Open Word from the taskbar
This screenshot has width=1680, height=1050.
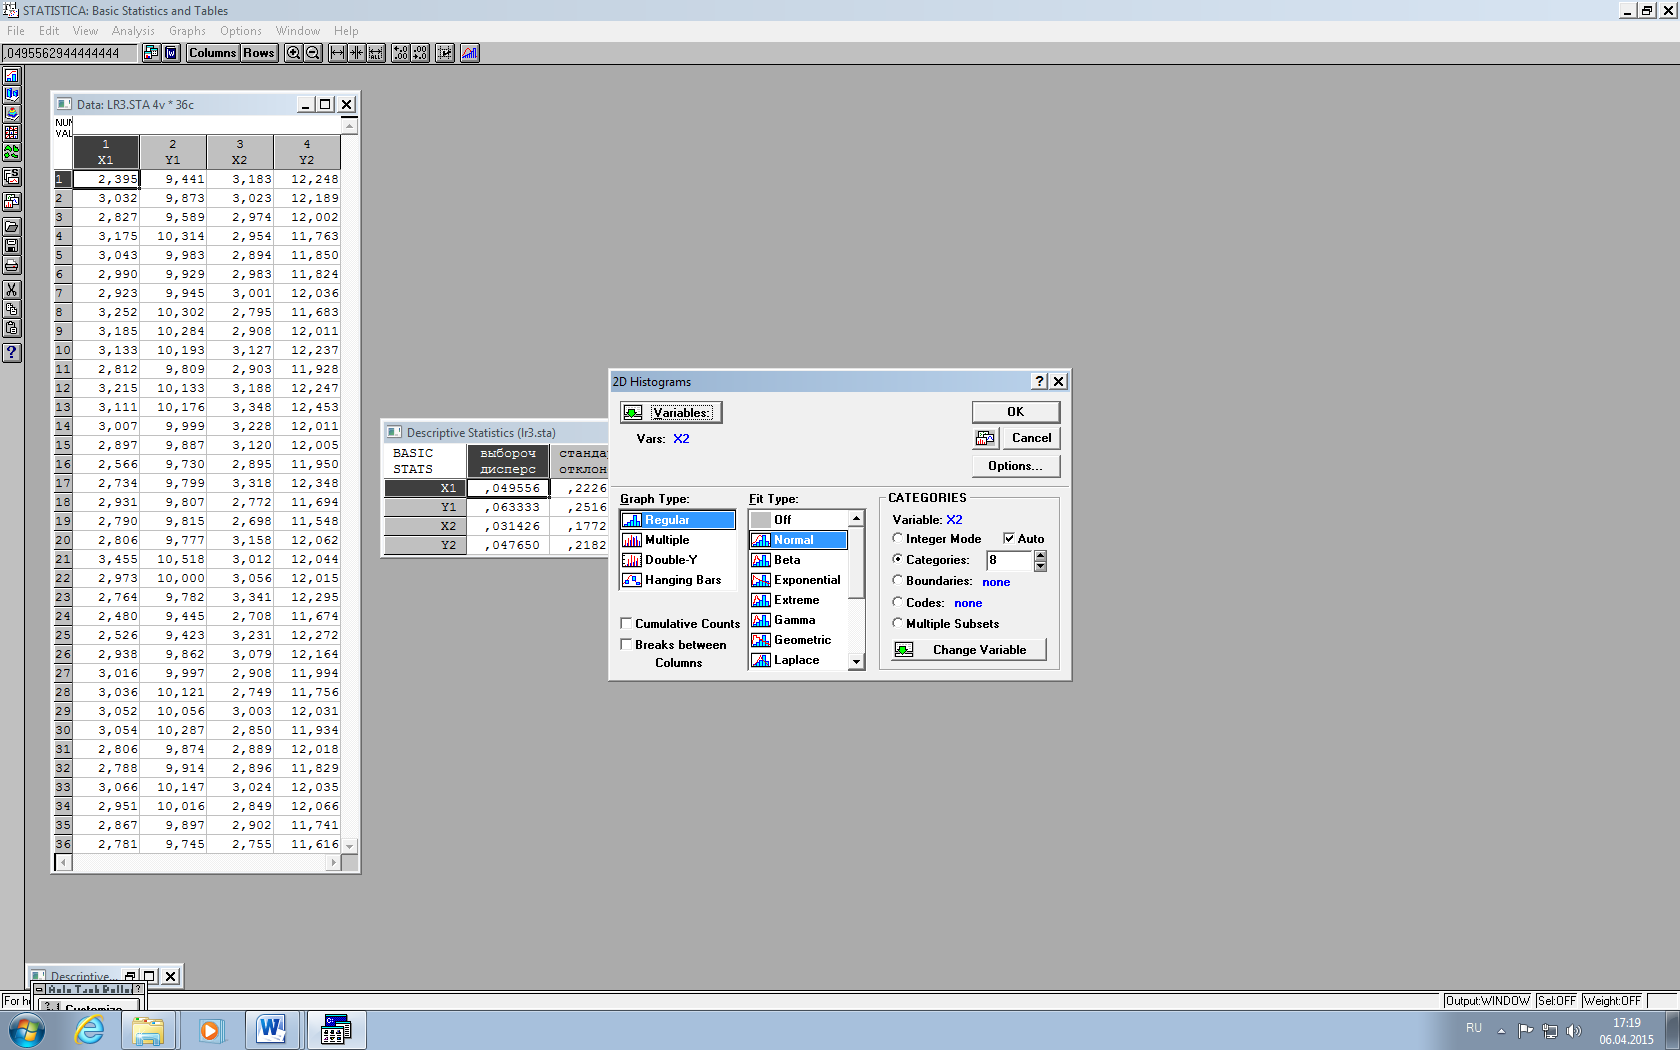coord(271,1030)
